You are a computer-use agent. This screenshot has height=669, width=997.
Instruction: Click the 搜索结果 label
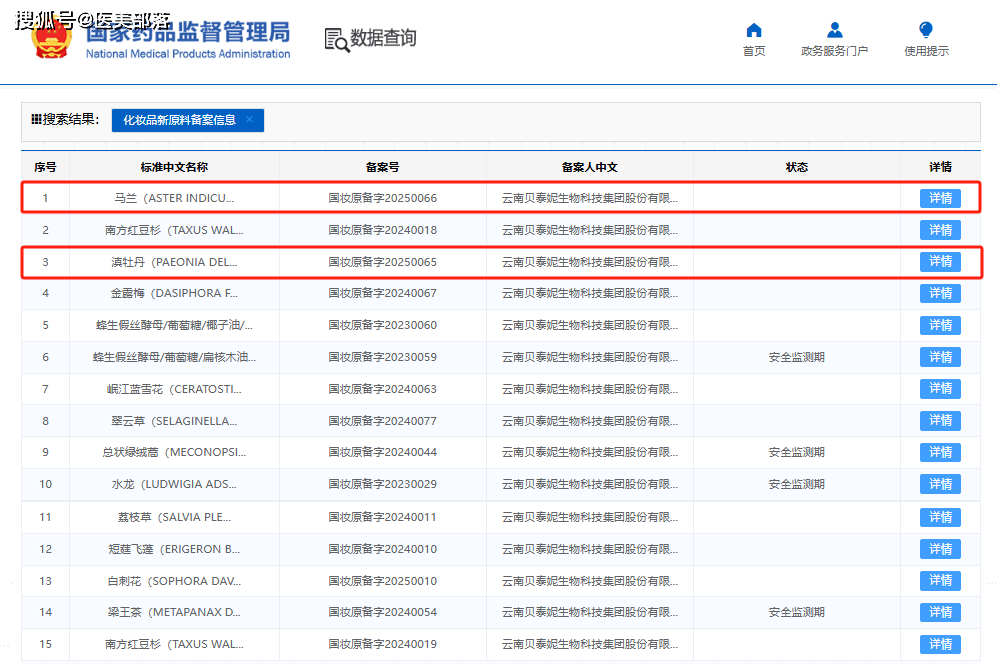point(65,120)
